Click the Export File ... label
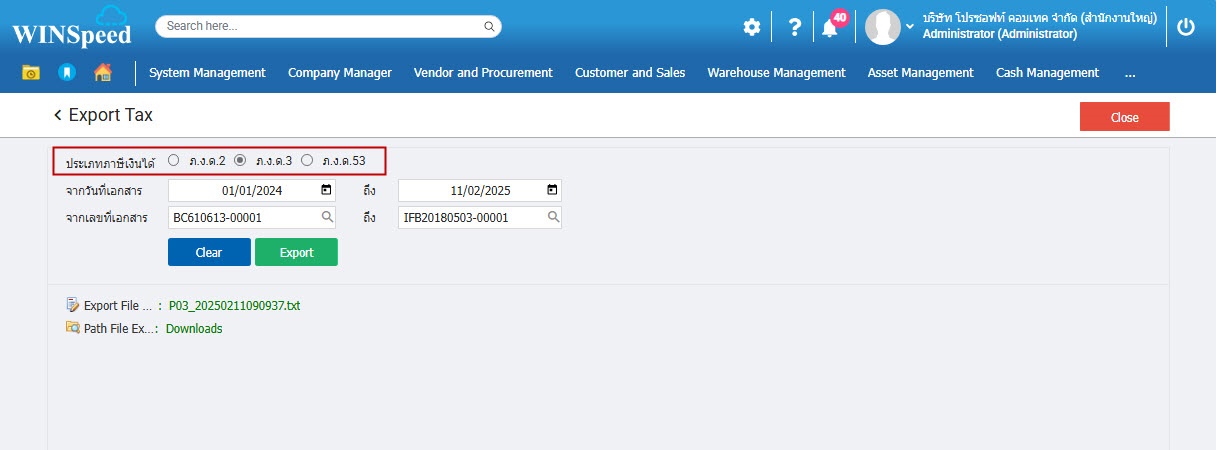The width and height of the screenshot is (1216, 450). pyautogui.click(x=118, y=306)
